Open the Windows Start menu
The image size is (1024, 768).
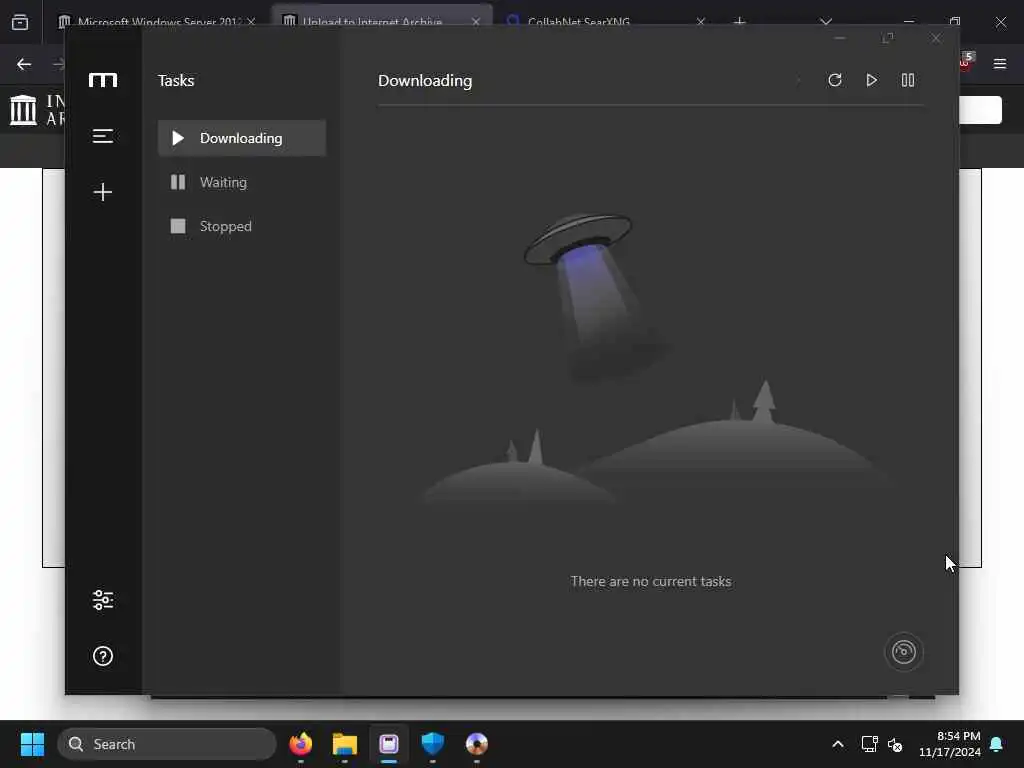pyautogui.click(x=32, y=744)
